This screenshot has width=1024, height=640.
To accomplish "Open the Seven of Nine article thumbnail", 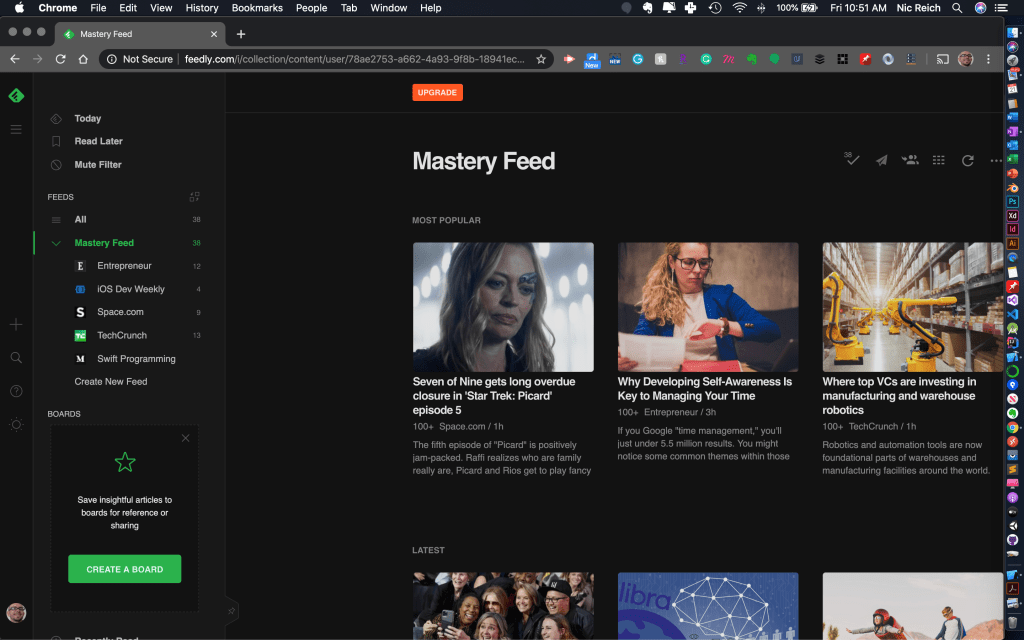I will click(x=503, y=307).
